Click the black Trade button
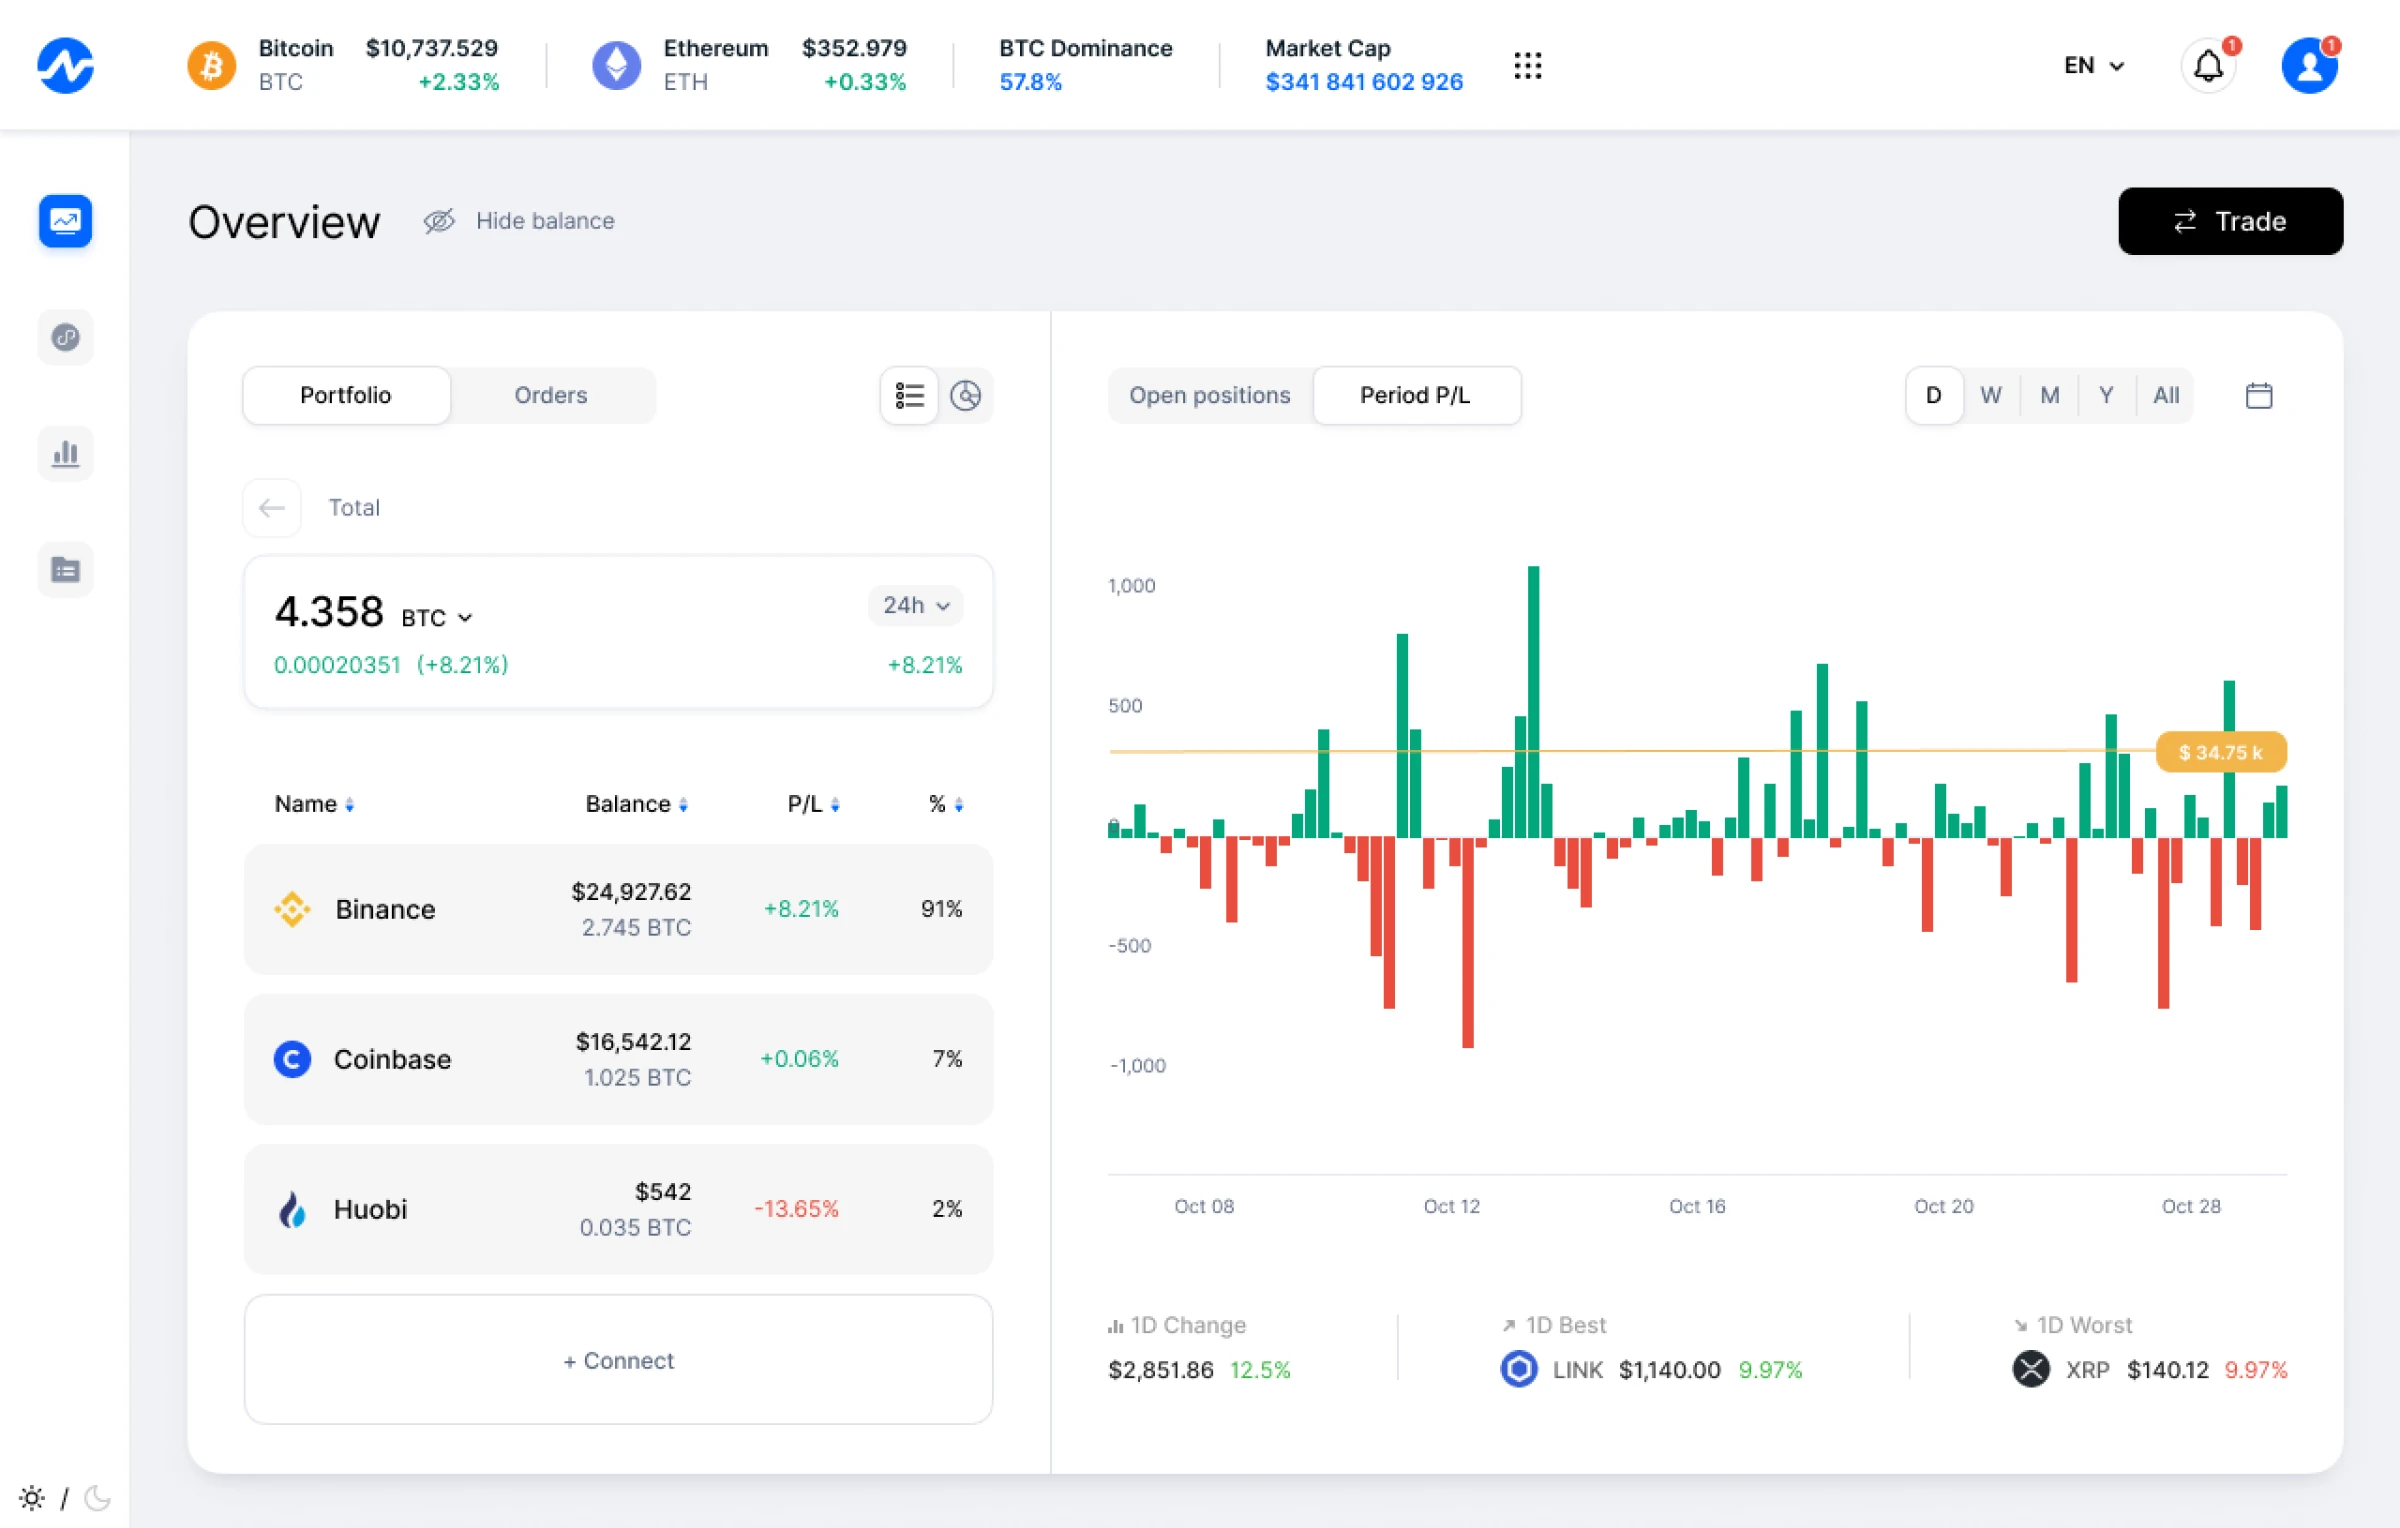Screen dimensions: 2400x1528 (2230, 221)
